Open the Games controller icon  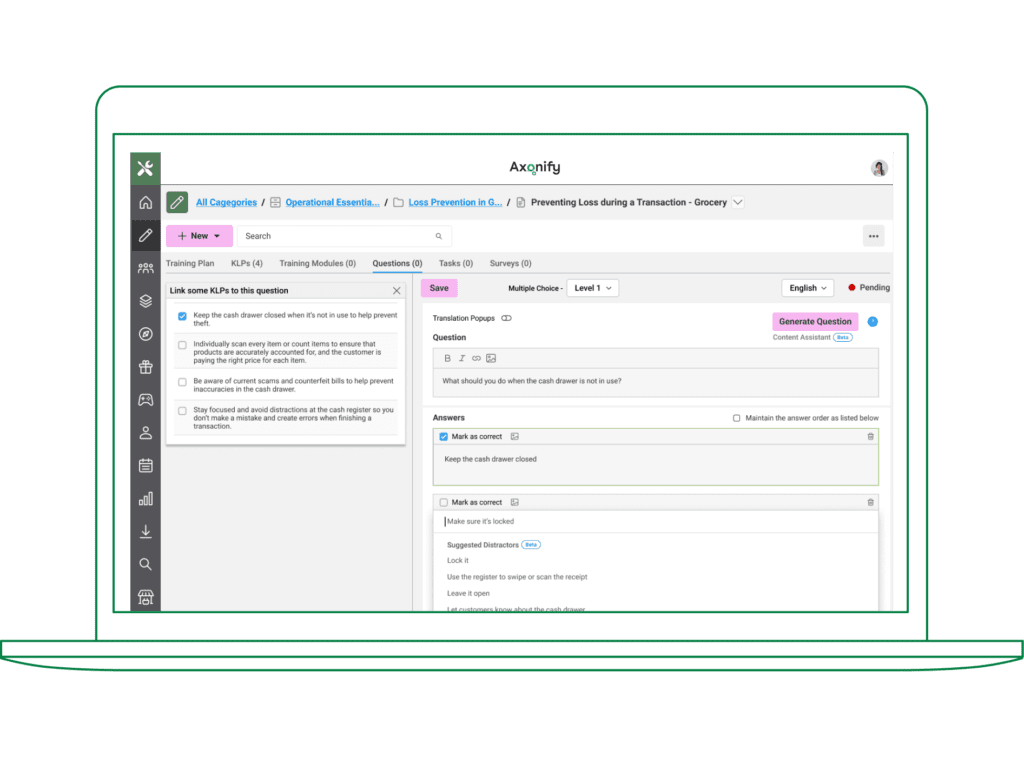(x=145, y=399)
